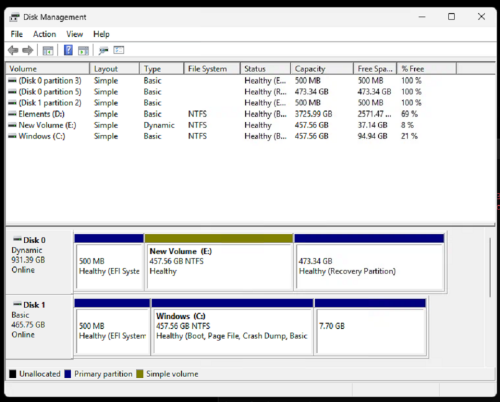This screenshot has height=402, width=500.
Task: Click the Disk Management title bar icon
Action: [x=14, y=17]
